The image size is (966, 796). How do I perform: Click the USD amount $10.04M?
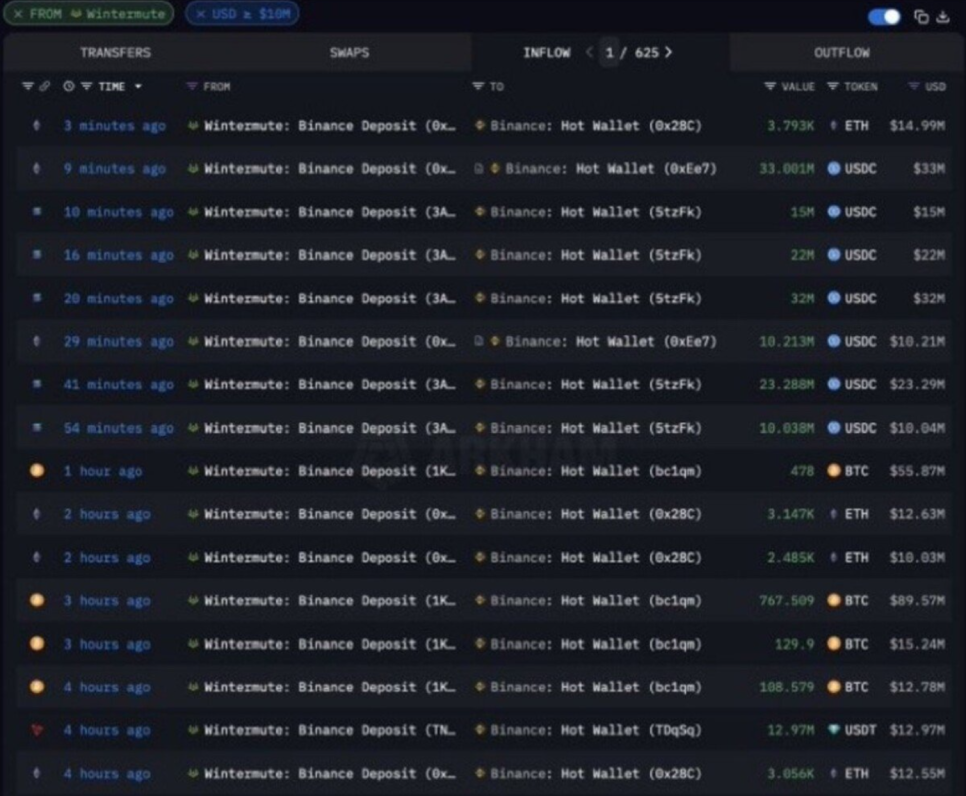coord(917,428)
